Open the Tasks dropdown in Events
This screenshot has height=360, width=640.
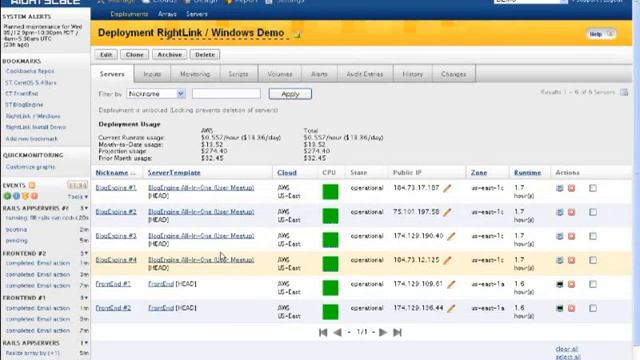click(x=78, y=197)
